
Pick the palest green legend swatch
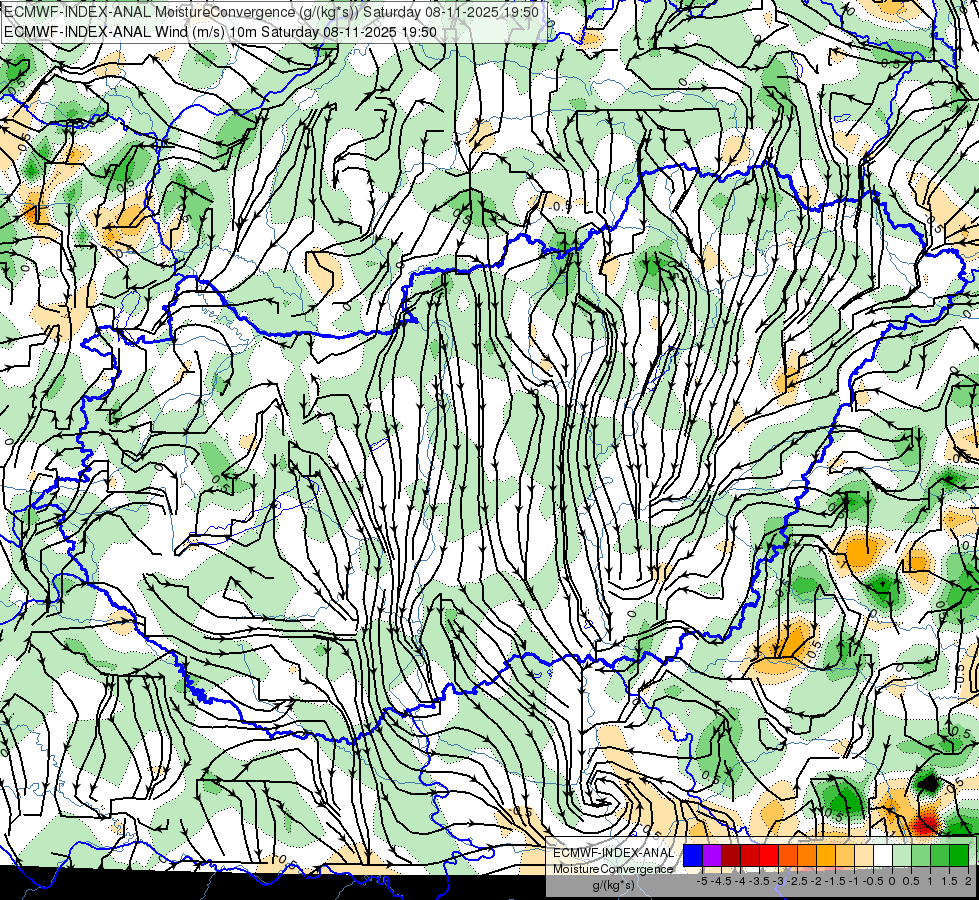tap(902, 856)
